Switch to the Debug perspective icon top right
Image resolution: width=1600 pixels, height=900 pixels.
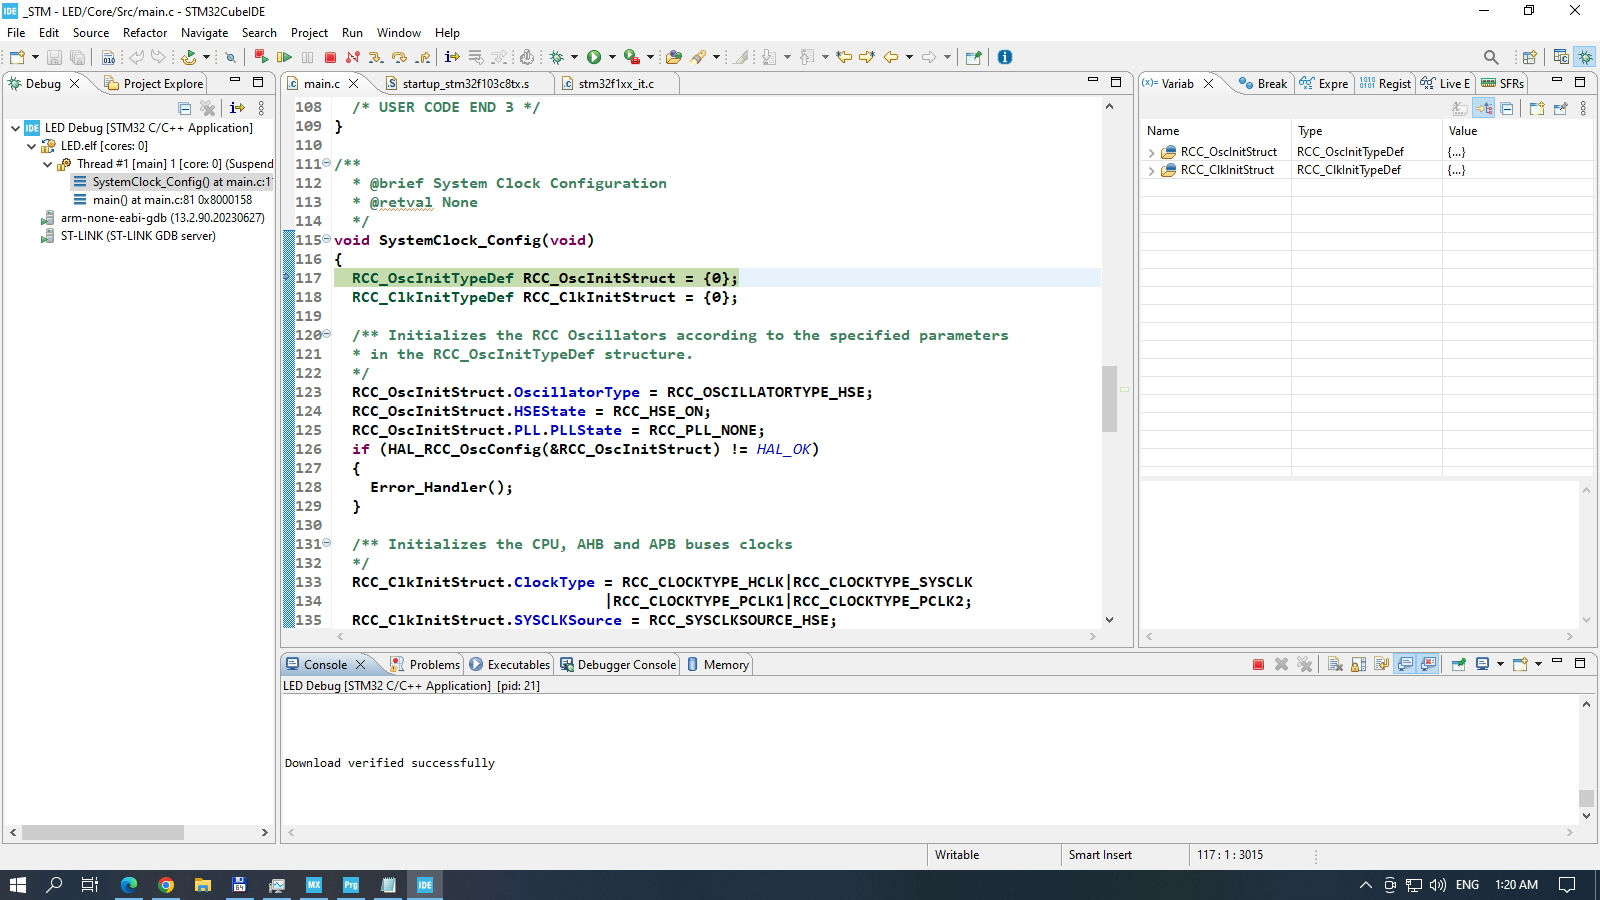[1584, 57]
